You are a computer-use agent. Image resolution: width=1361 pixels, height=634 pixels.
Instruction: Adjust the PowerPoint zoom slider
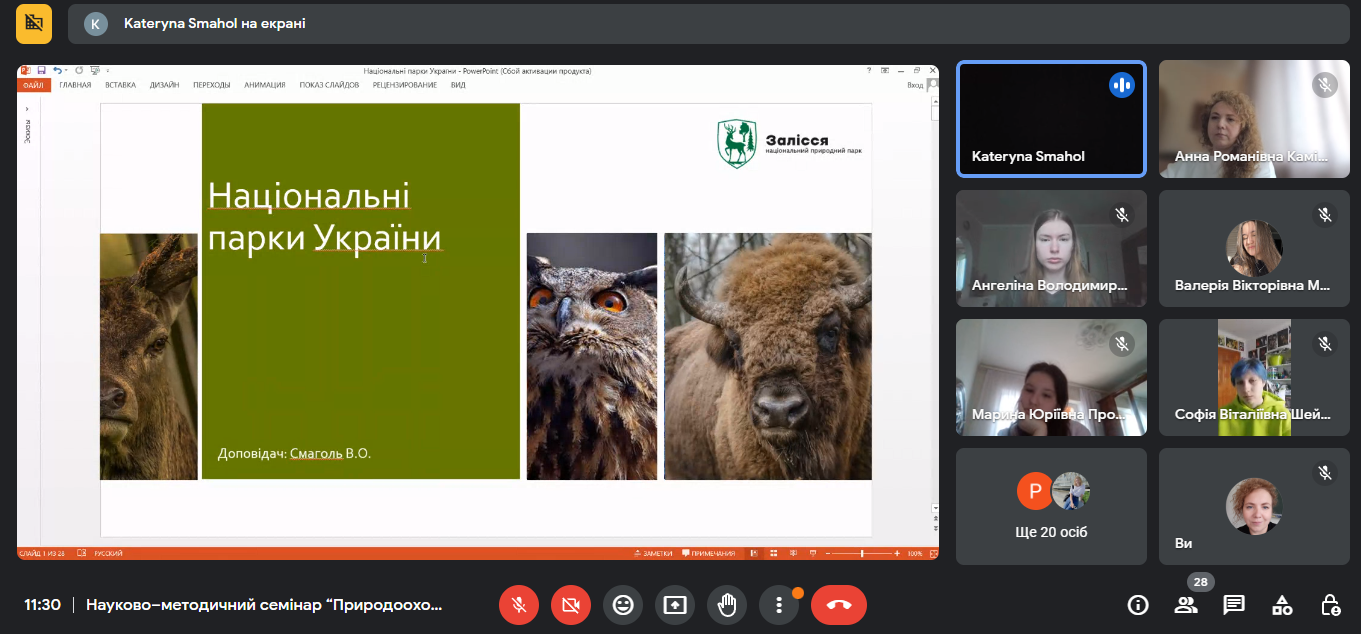coord(862,553)
